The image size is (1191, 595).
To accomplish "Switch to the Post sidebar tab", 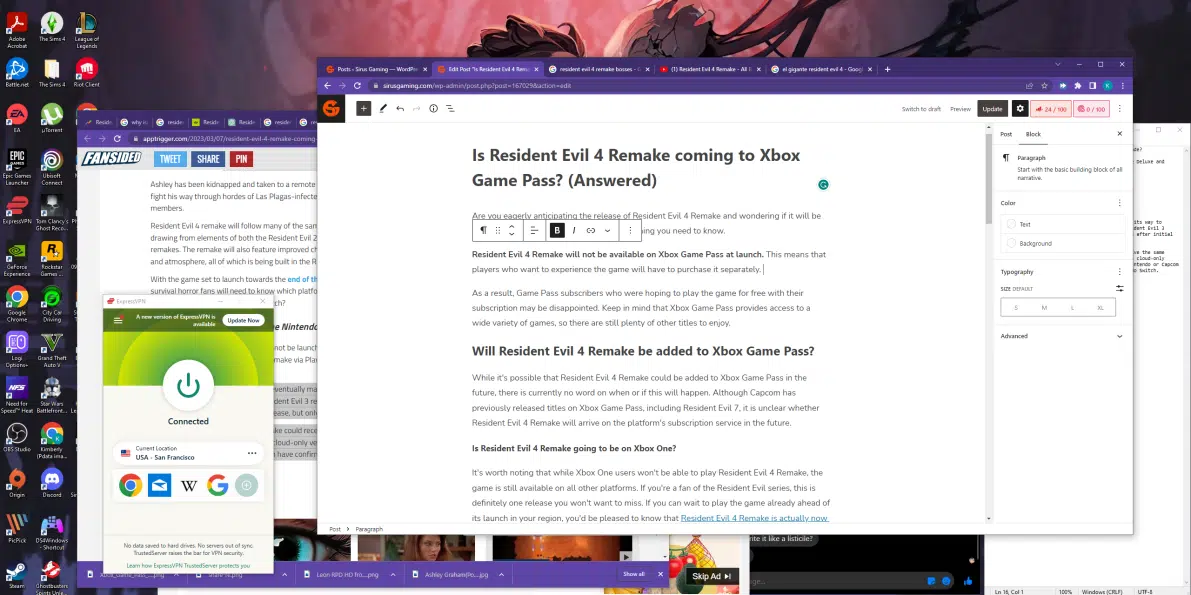I will 1006,134.
